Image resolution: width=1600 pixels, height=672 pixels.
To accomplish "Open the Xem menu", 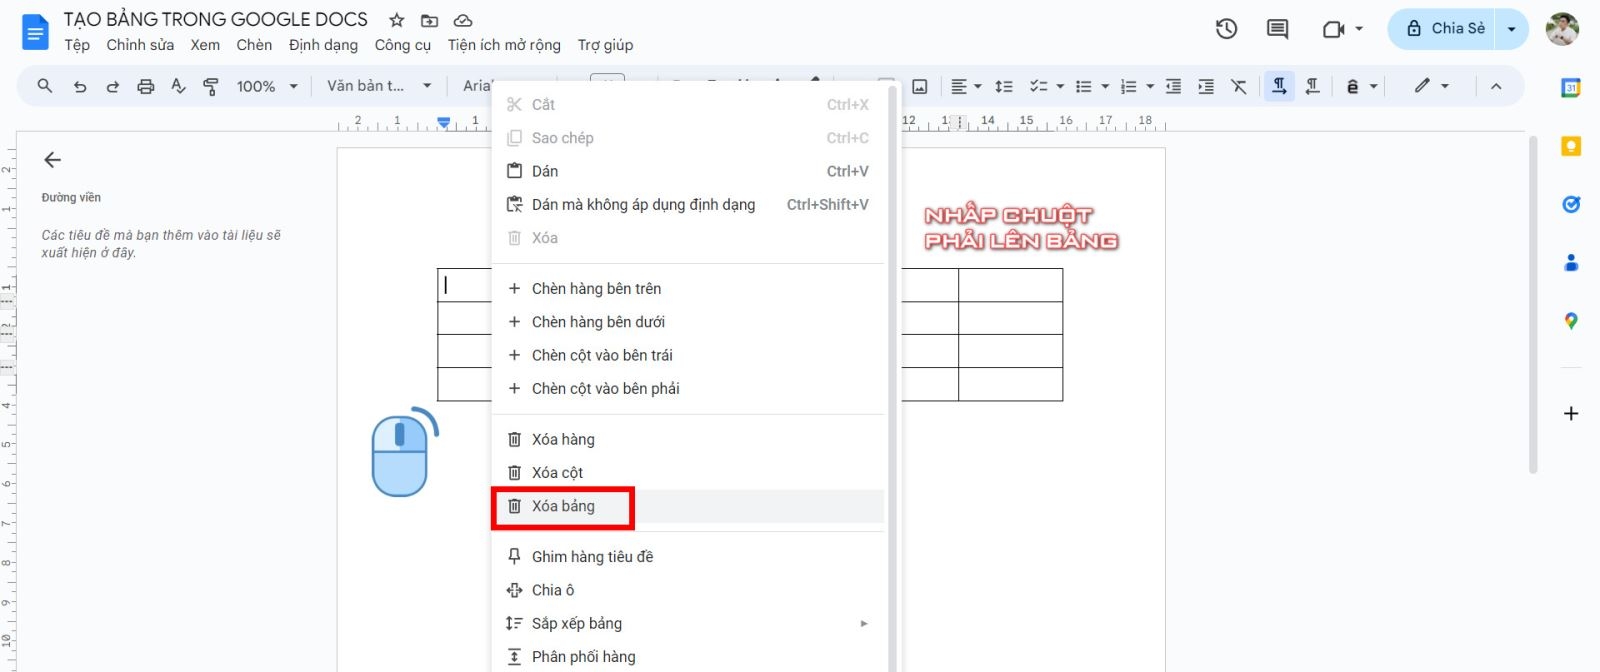I will (205, 45).
